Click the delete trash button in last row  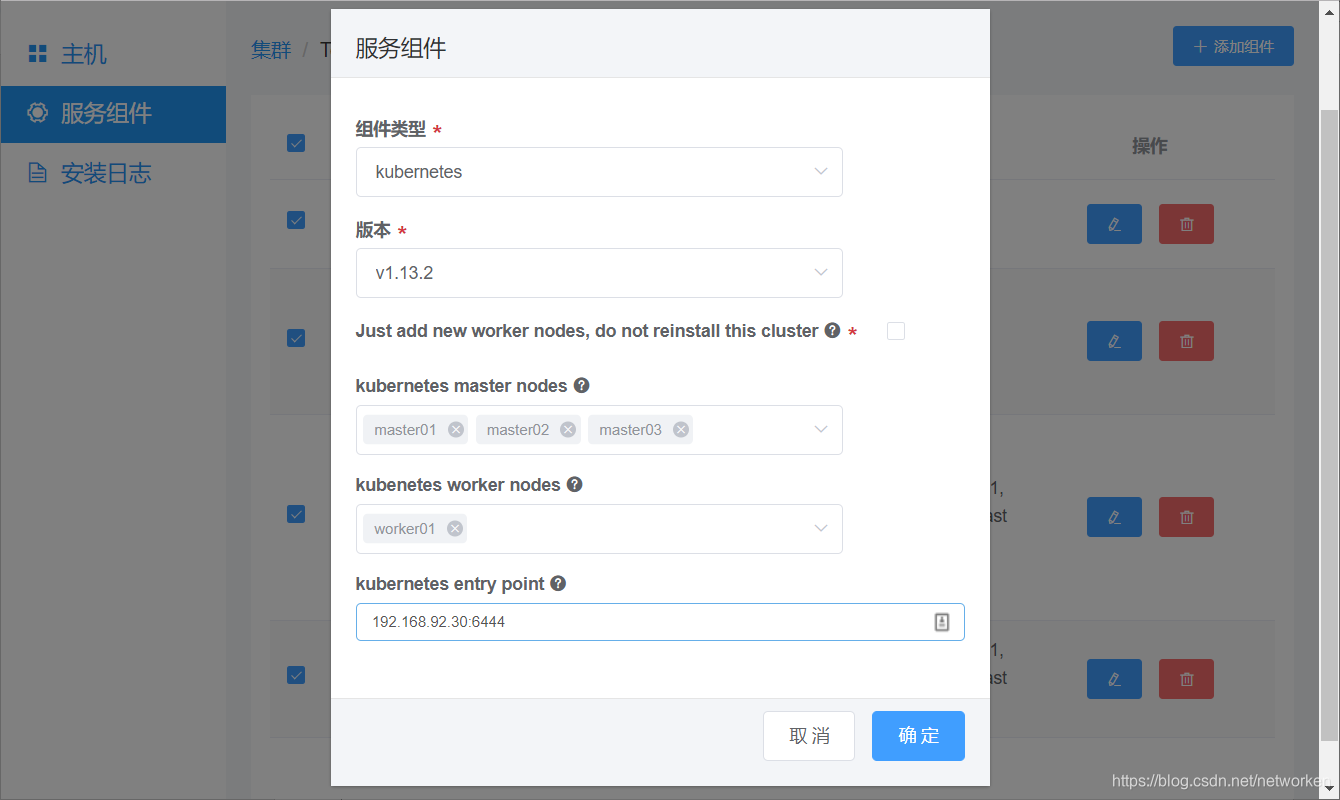click(x=1186, y=679)
